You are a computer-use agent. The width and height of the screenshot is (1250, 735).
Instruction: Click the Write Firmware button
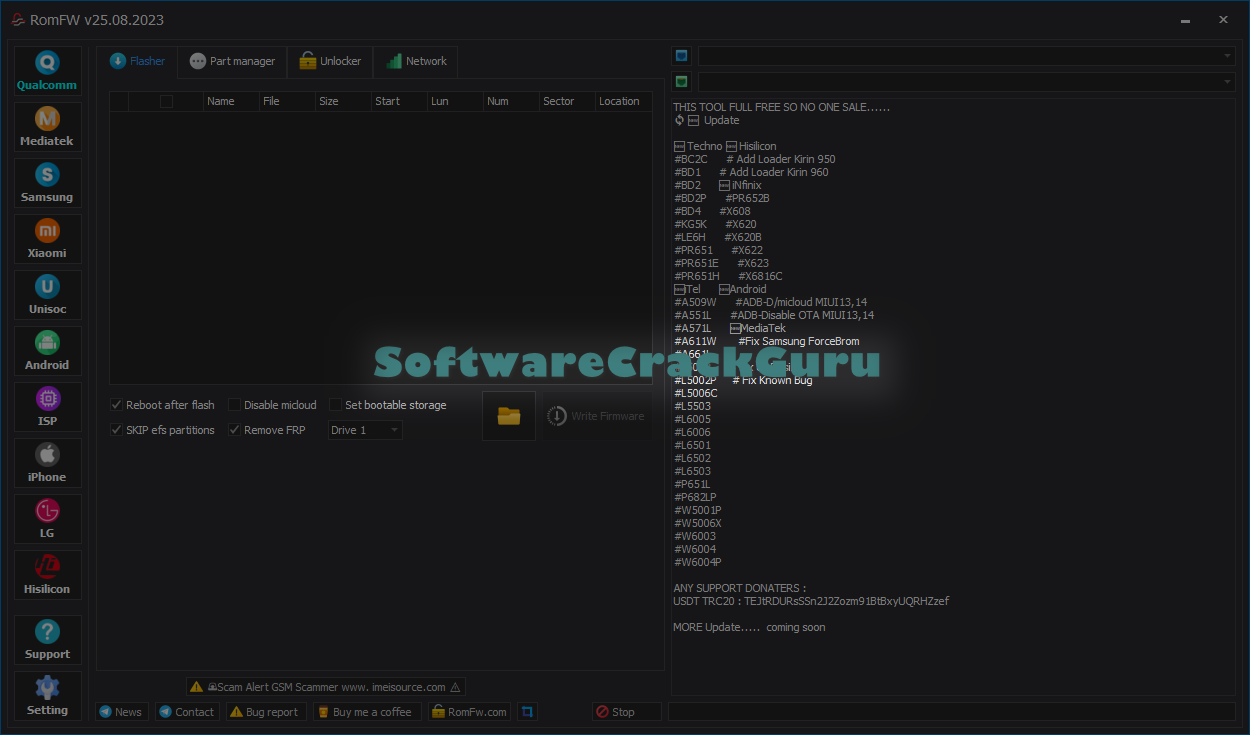coord(596,416)
